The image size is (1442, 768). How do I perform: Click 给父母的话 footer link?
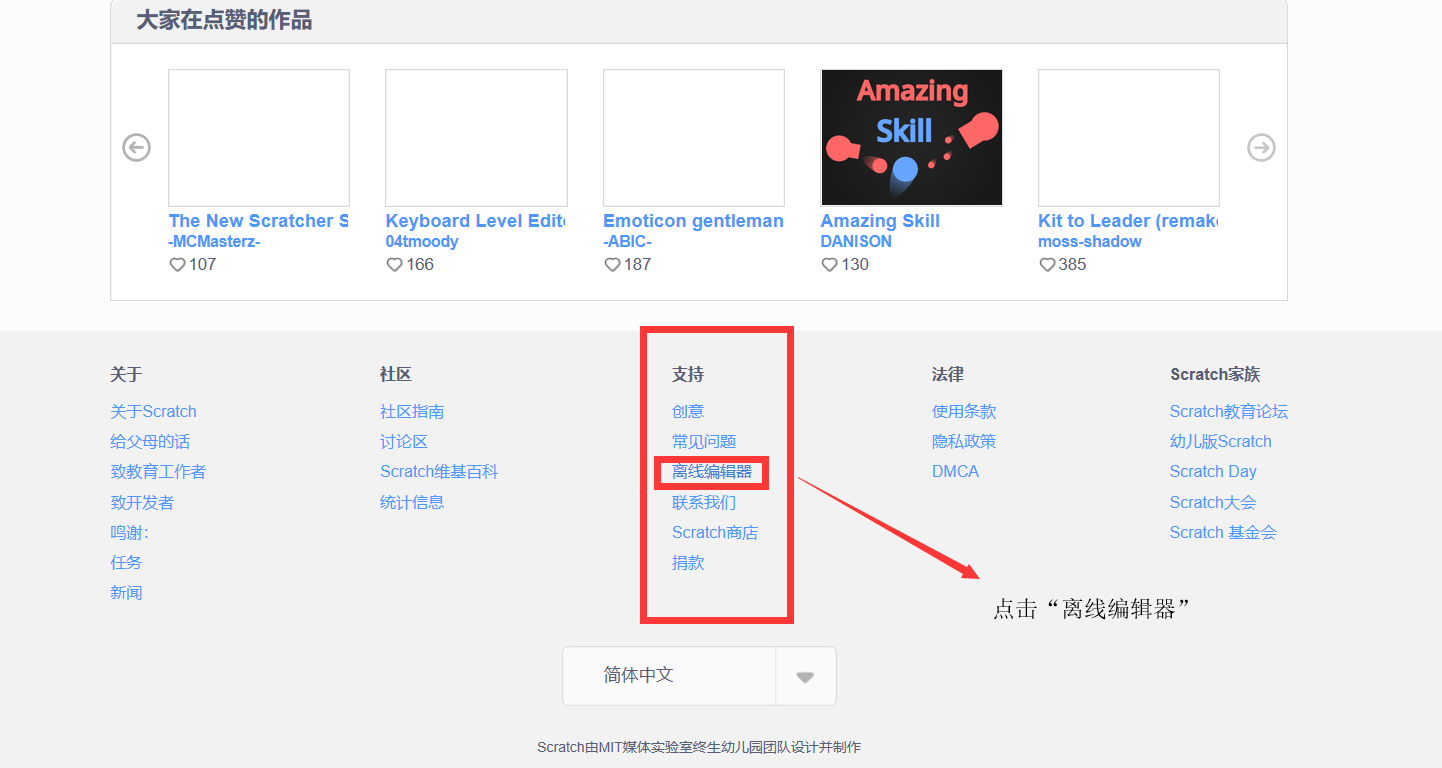[150, 442]
